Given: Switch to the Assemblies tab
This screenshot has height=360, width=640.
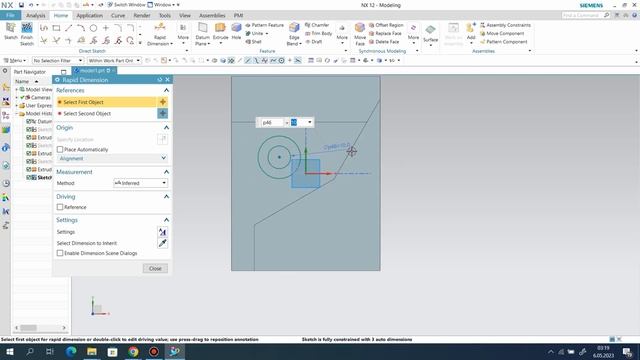Looking at the screenshot, I should point(212,16).
